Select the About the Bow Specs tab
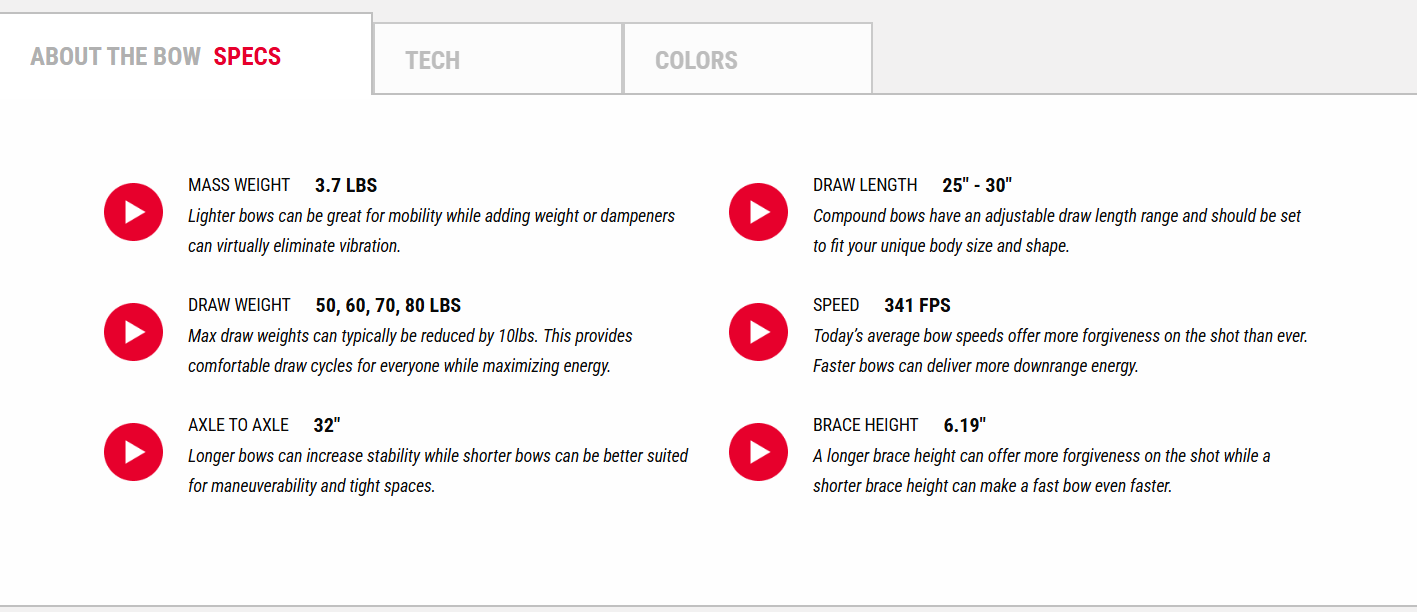The width and height of the screenshot is (1417, 612). (x=156, y=56)
